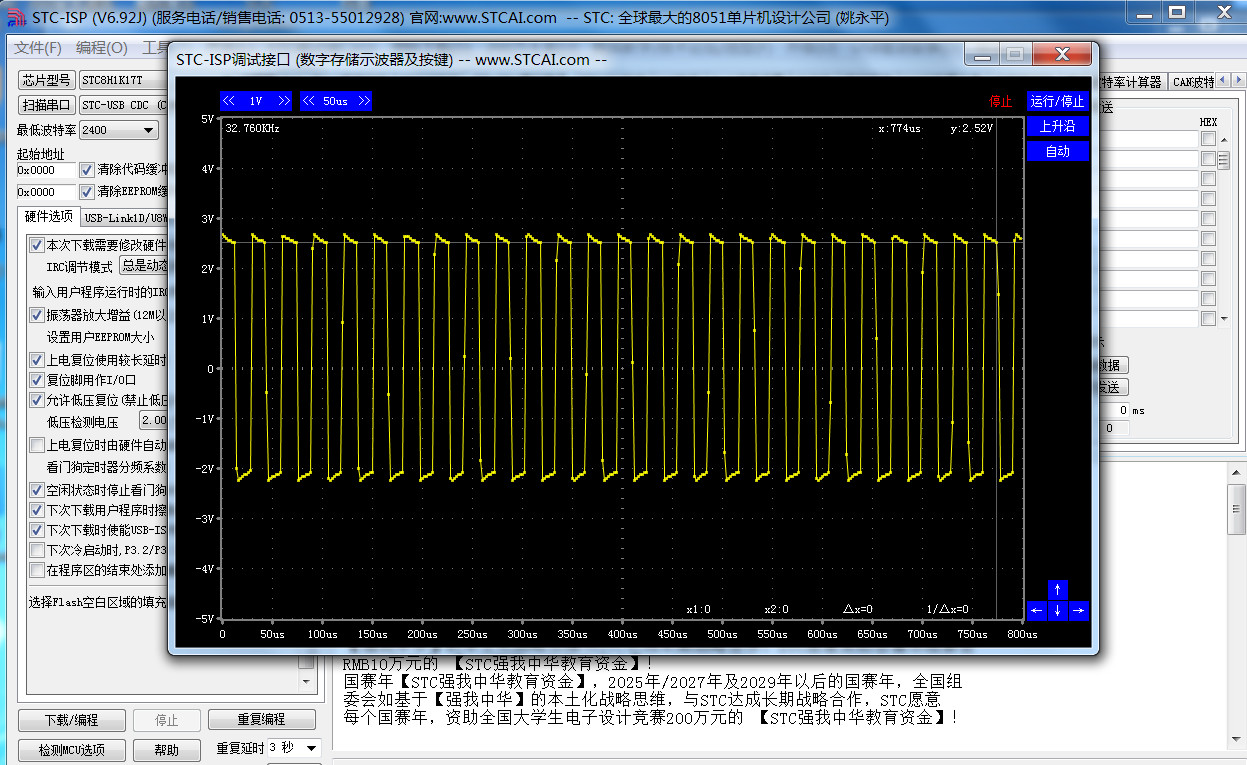Open the 编程(O) menu
This screenshot has width=1247, height=765.
102,48
